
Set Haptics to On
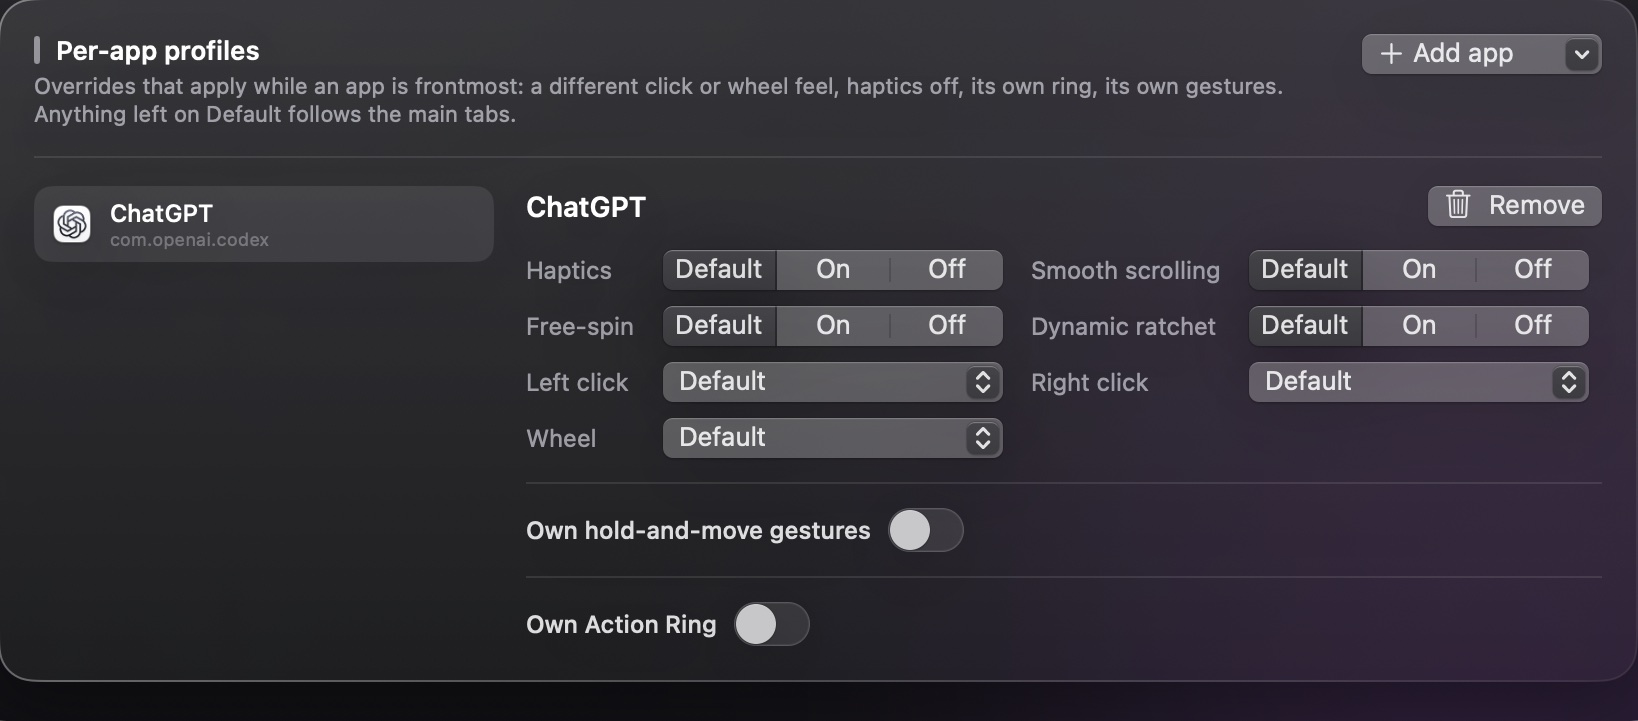click(833, 270)
